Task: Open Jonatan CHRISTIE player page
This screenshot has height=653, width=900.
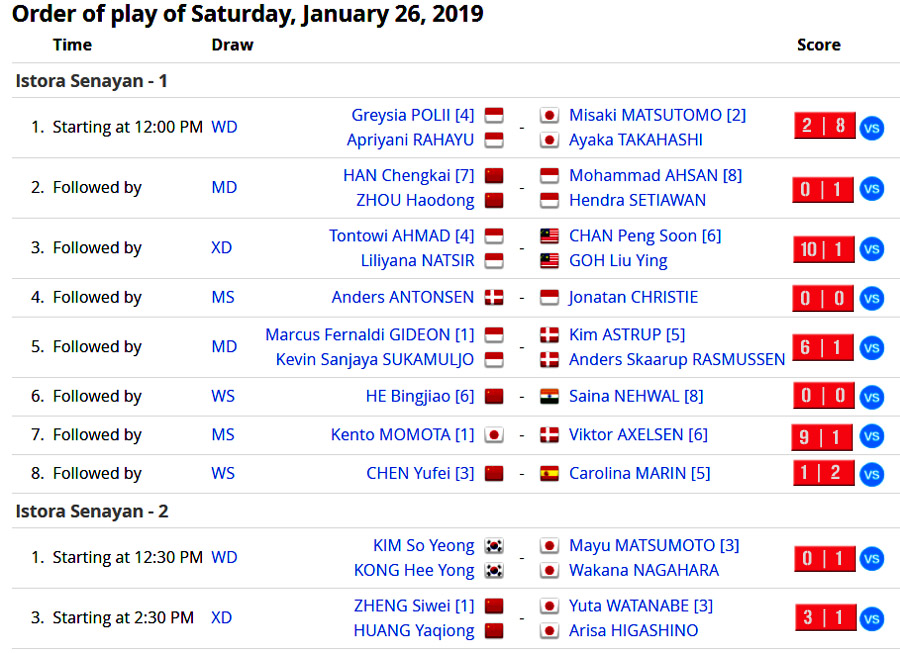Action: coord(633,297)
